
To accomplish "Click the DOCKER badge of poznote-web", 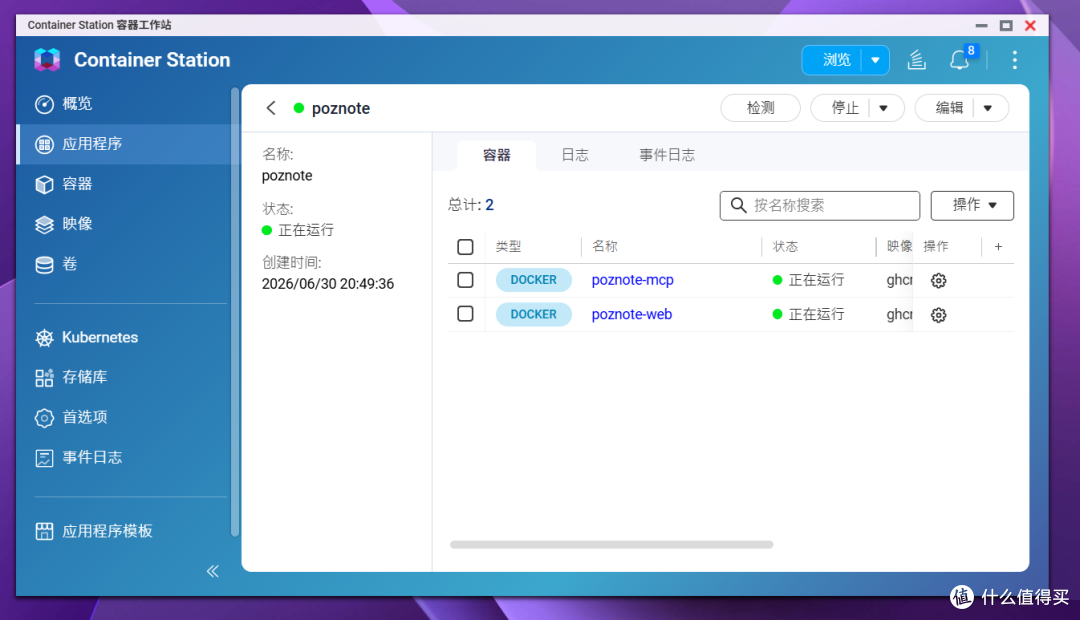I will tap(533, 315).
